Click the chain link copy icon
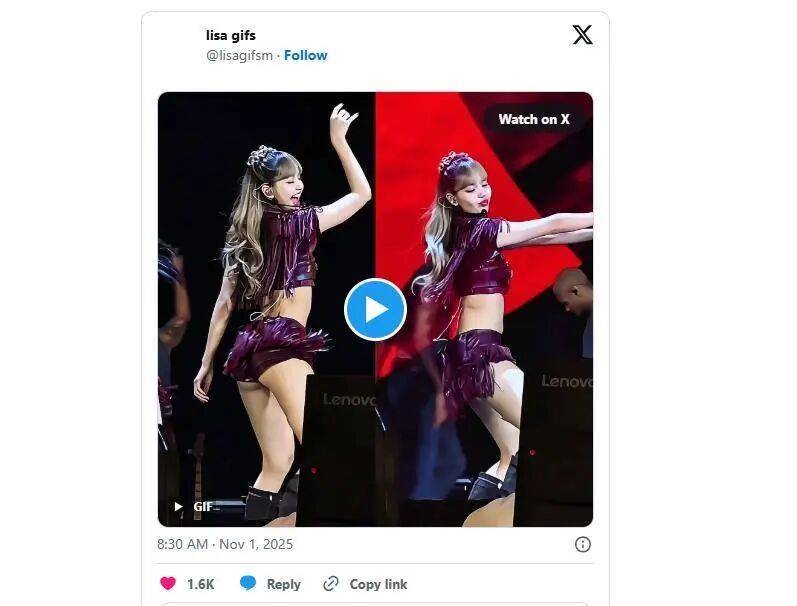 331,584
